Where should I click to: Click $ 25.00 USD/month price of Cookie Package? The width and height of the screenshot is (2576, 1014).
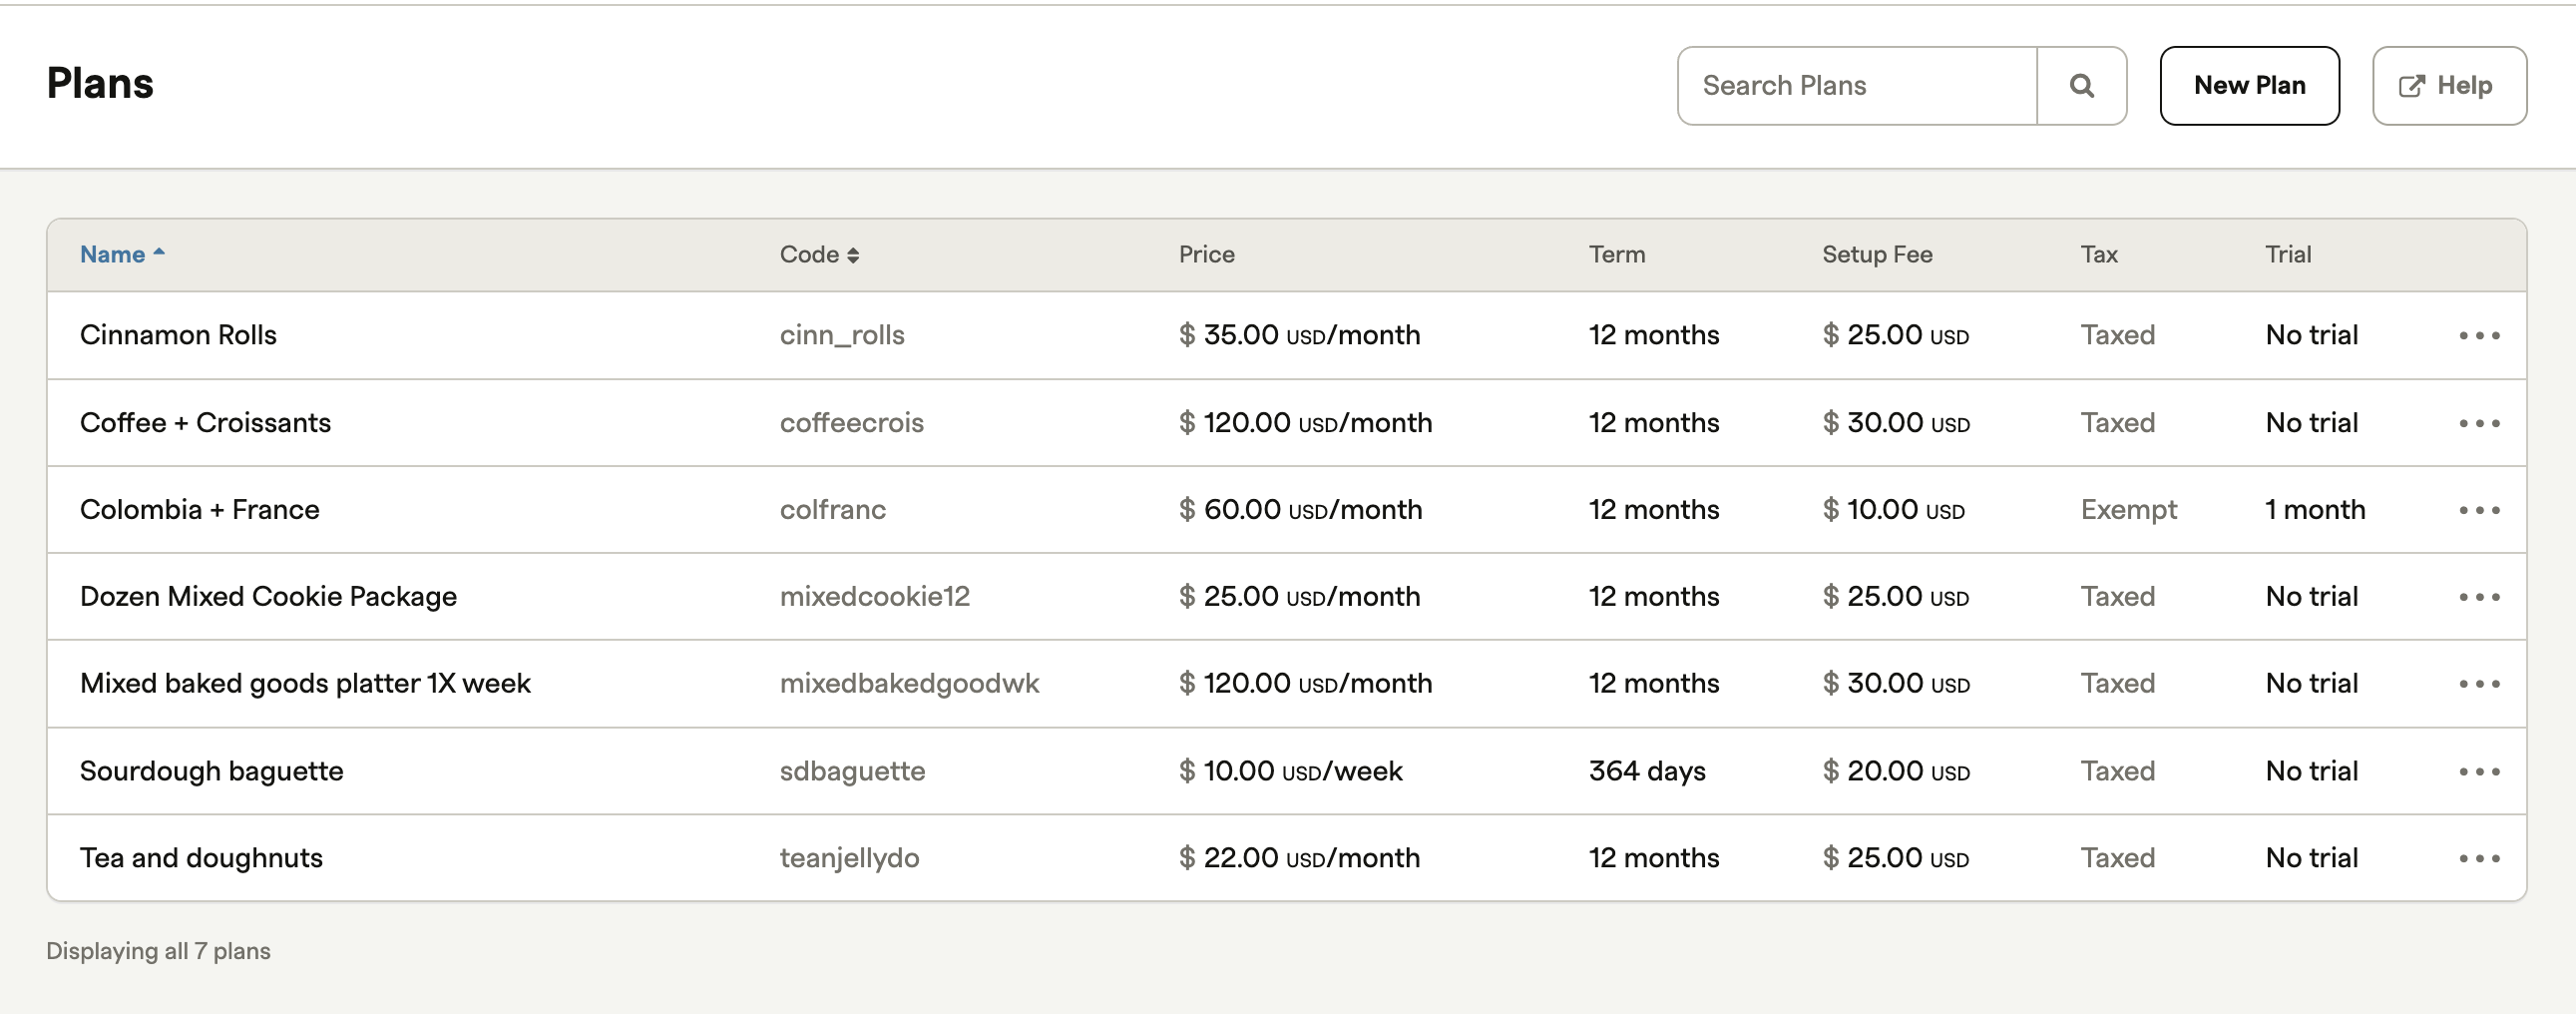pyautogui.click(x=1299, y=597)
